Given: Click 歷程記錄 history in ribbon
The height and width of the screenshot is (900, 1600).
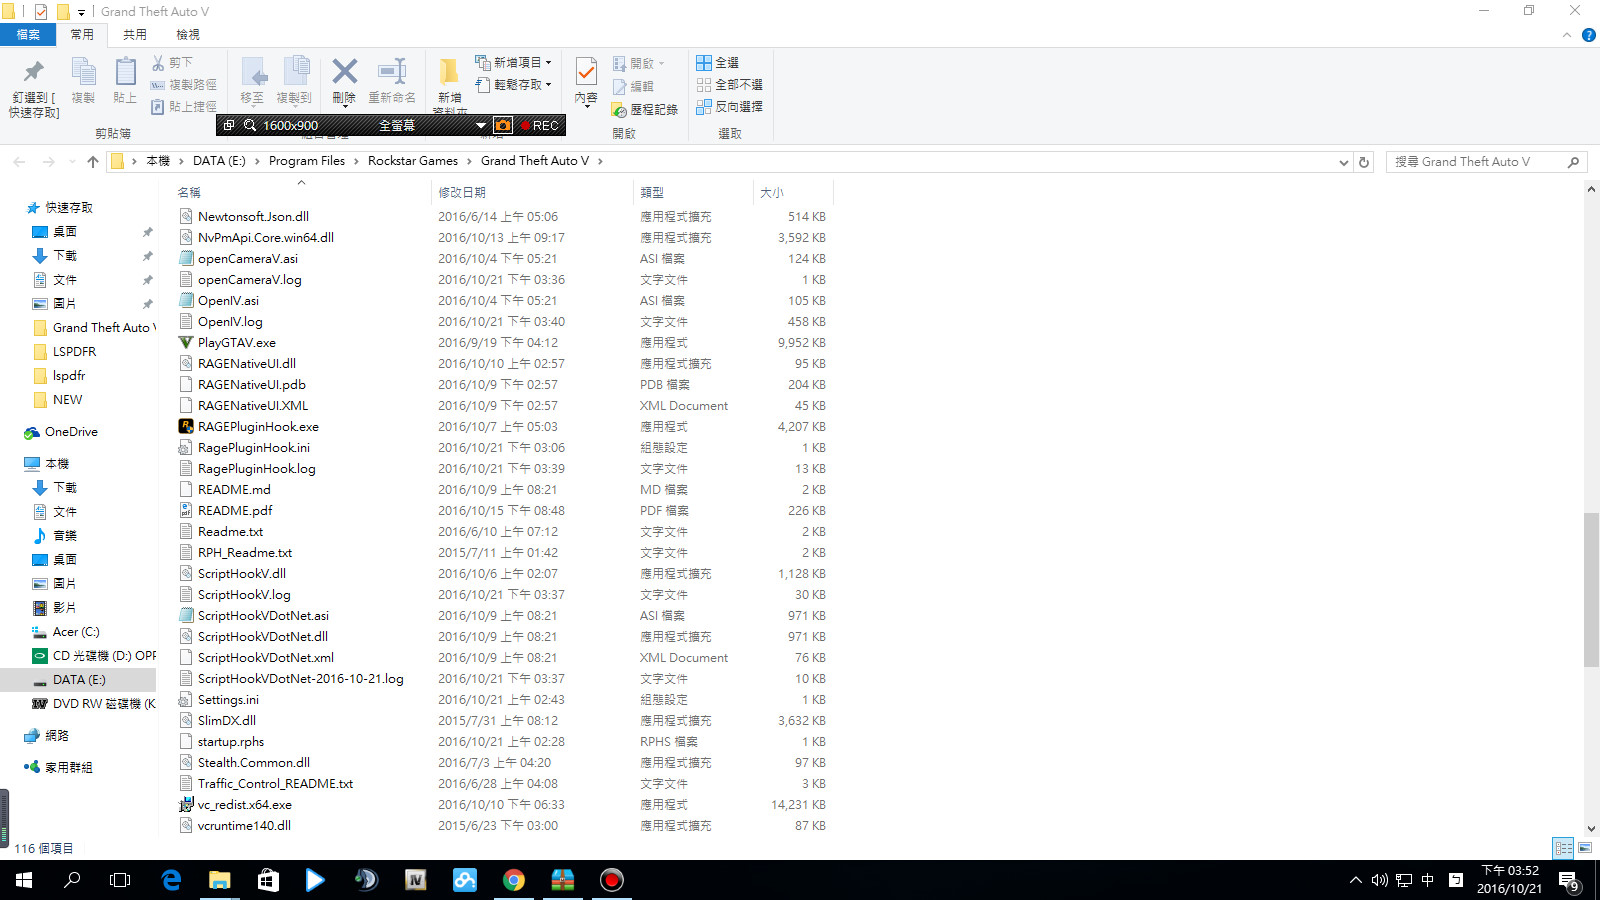Looking at the screenshot, I should [645, 110].
